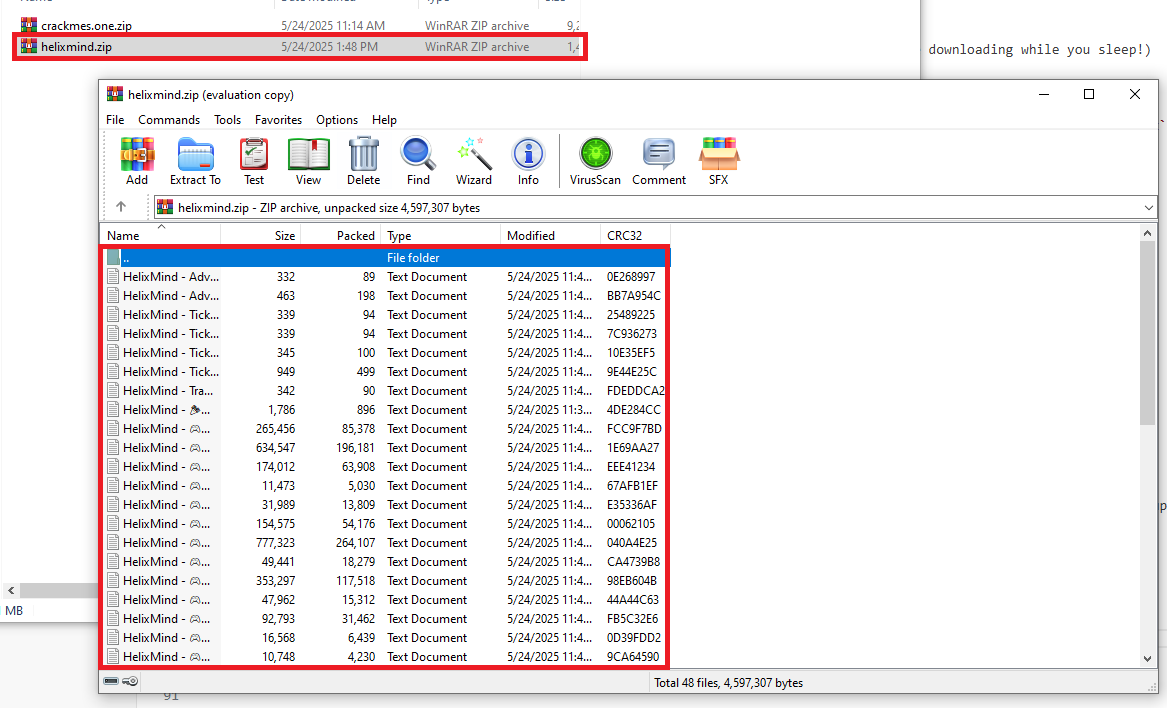1167x708 pixels.
Task: Select file row sized 49,441 bytes
Action: tap(386, 561)
